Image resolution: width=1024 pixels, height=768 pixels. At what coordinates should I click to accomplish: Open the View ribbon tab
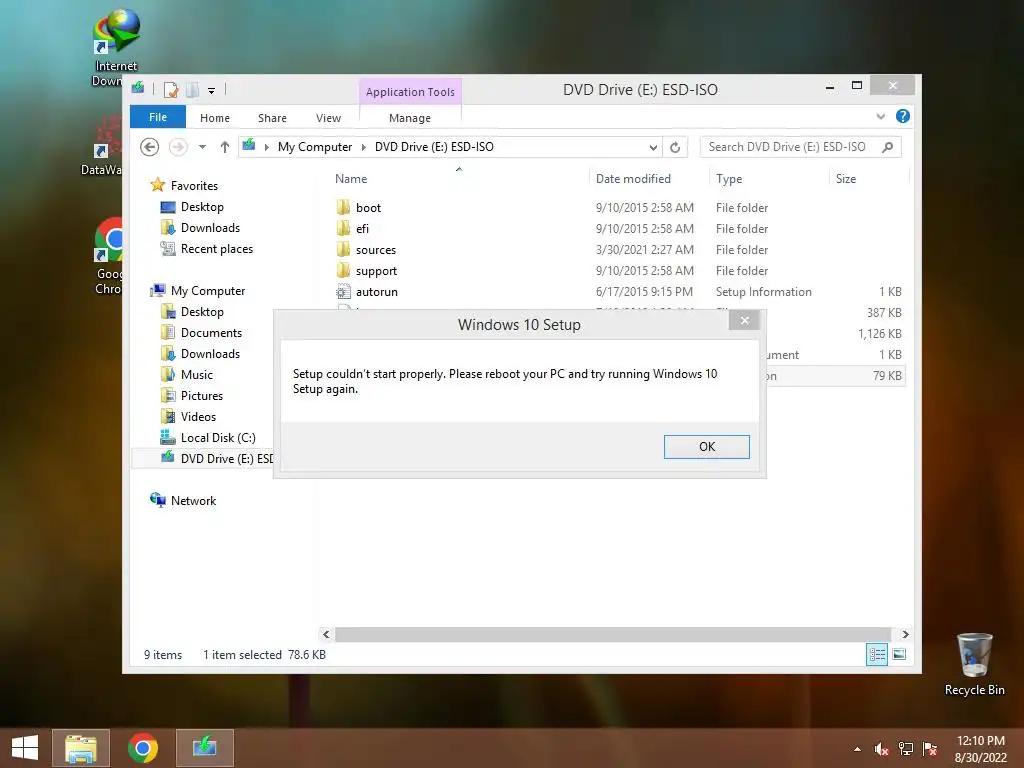(328, 118)
